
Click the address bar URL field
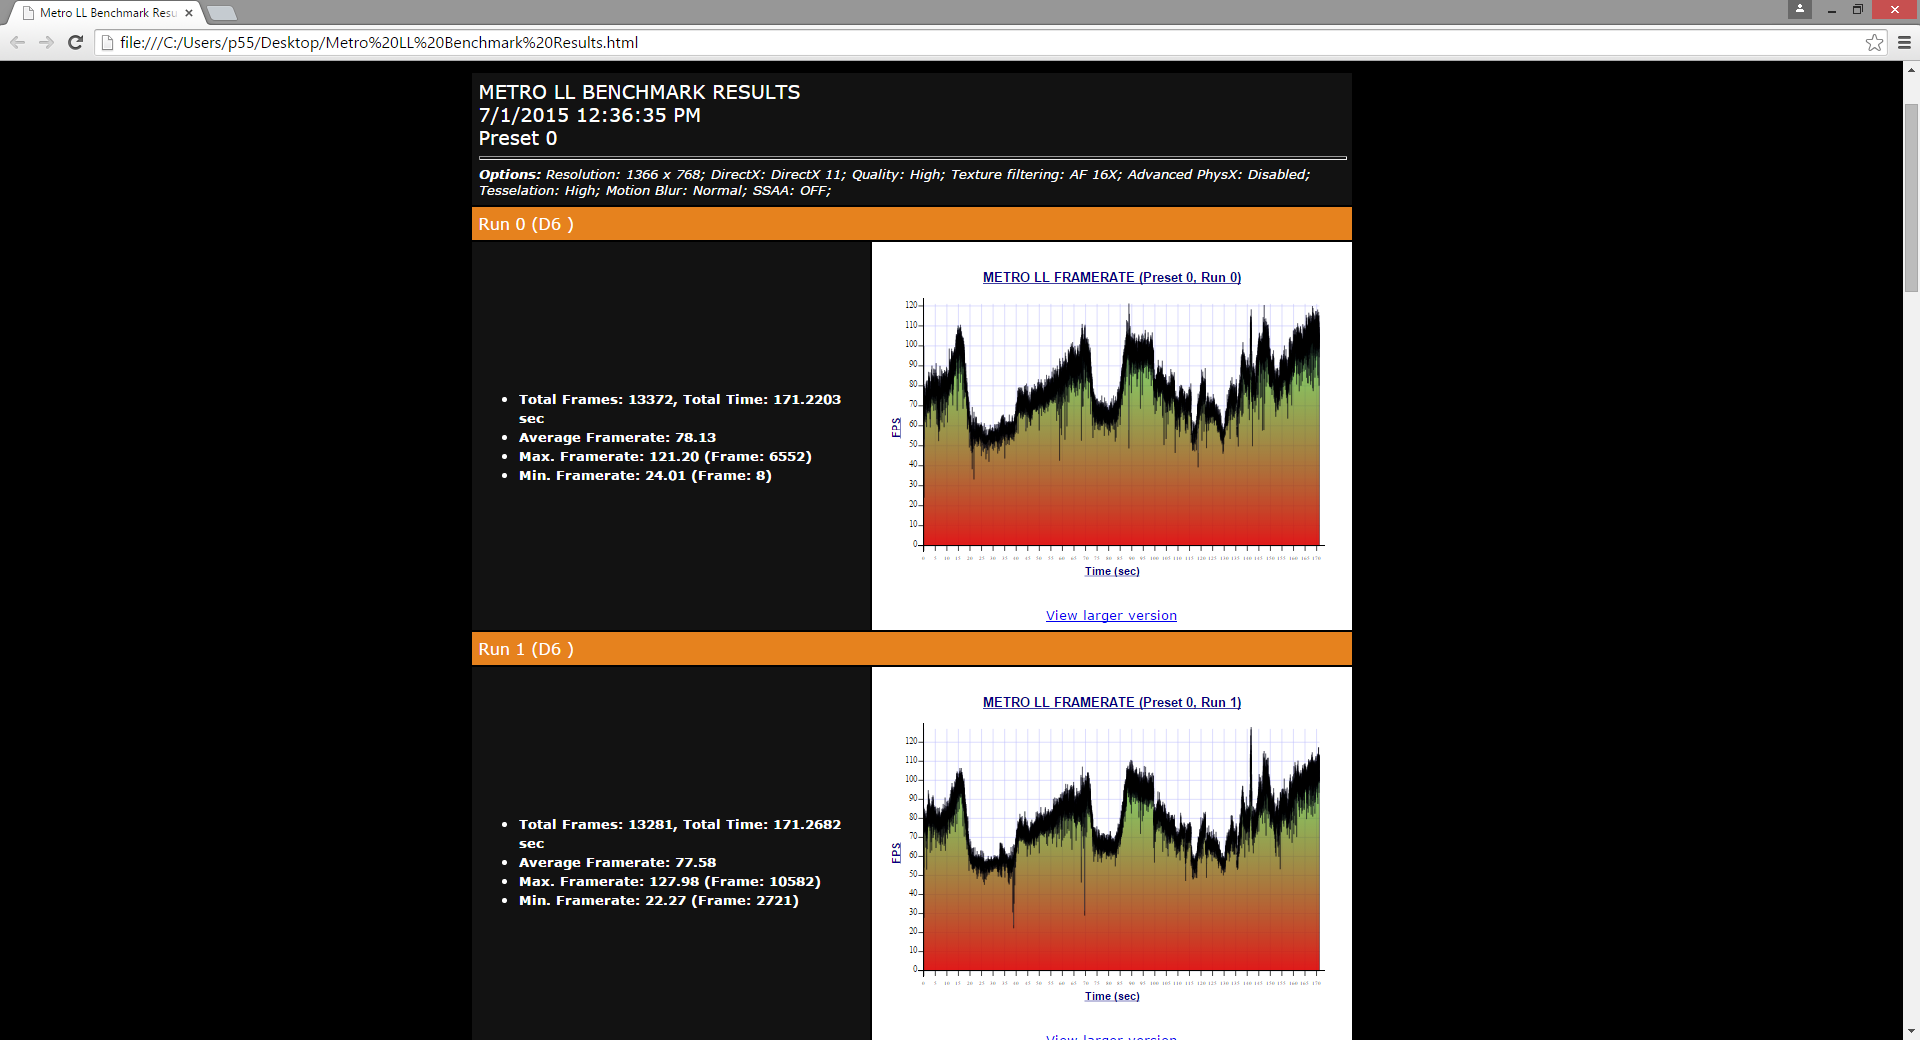(990, 42)
